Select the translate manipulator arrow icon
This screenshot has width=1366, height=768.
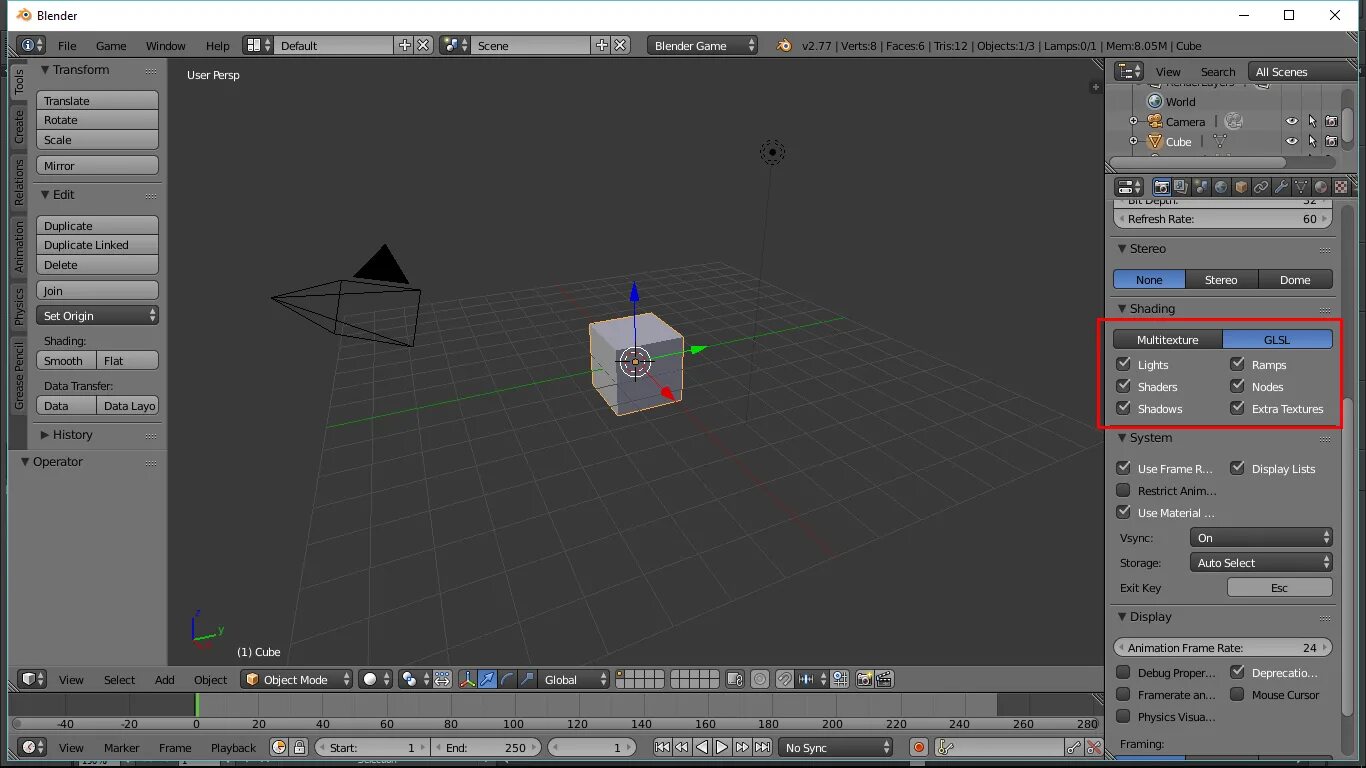point(487,679)
